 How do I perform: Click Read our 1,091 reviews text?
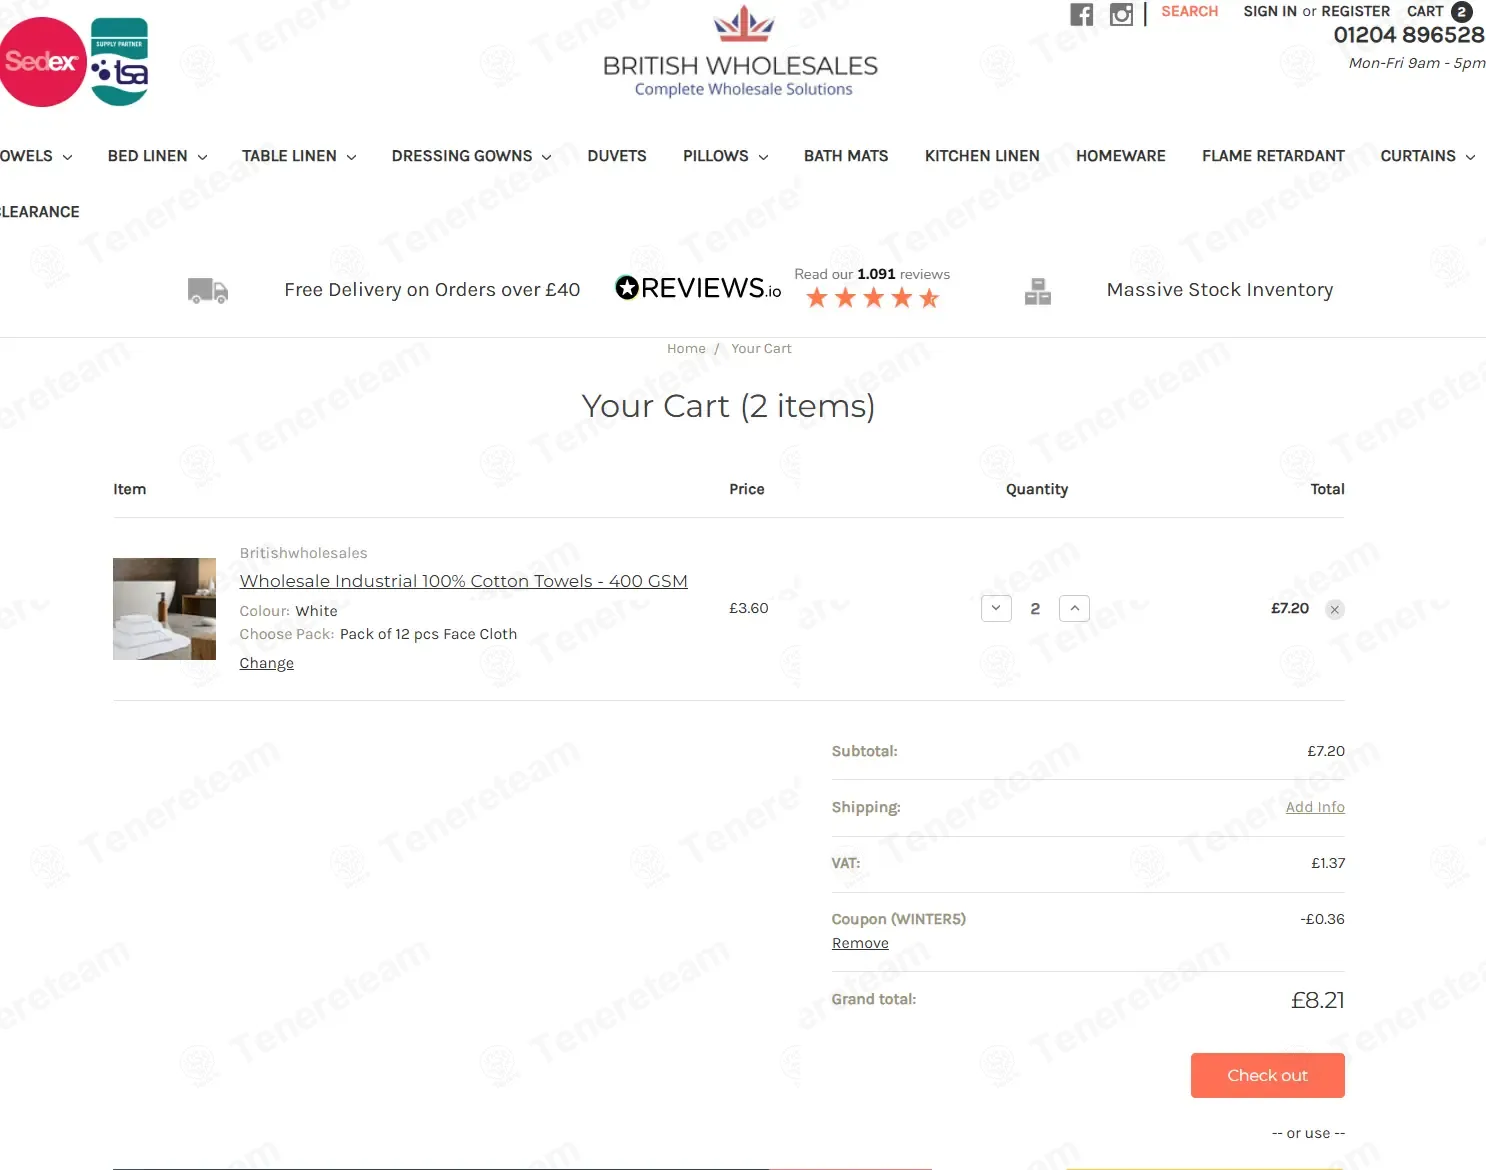click(872, 274)
